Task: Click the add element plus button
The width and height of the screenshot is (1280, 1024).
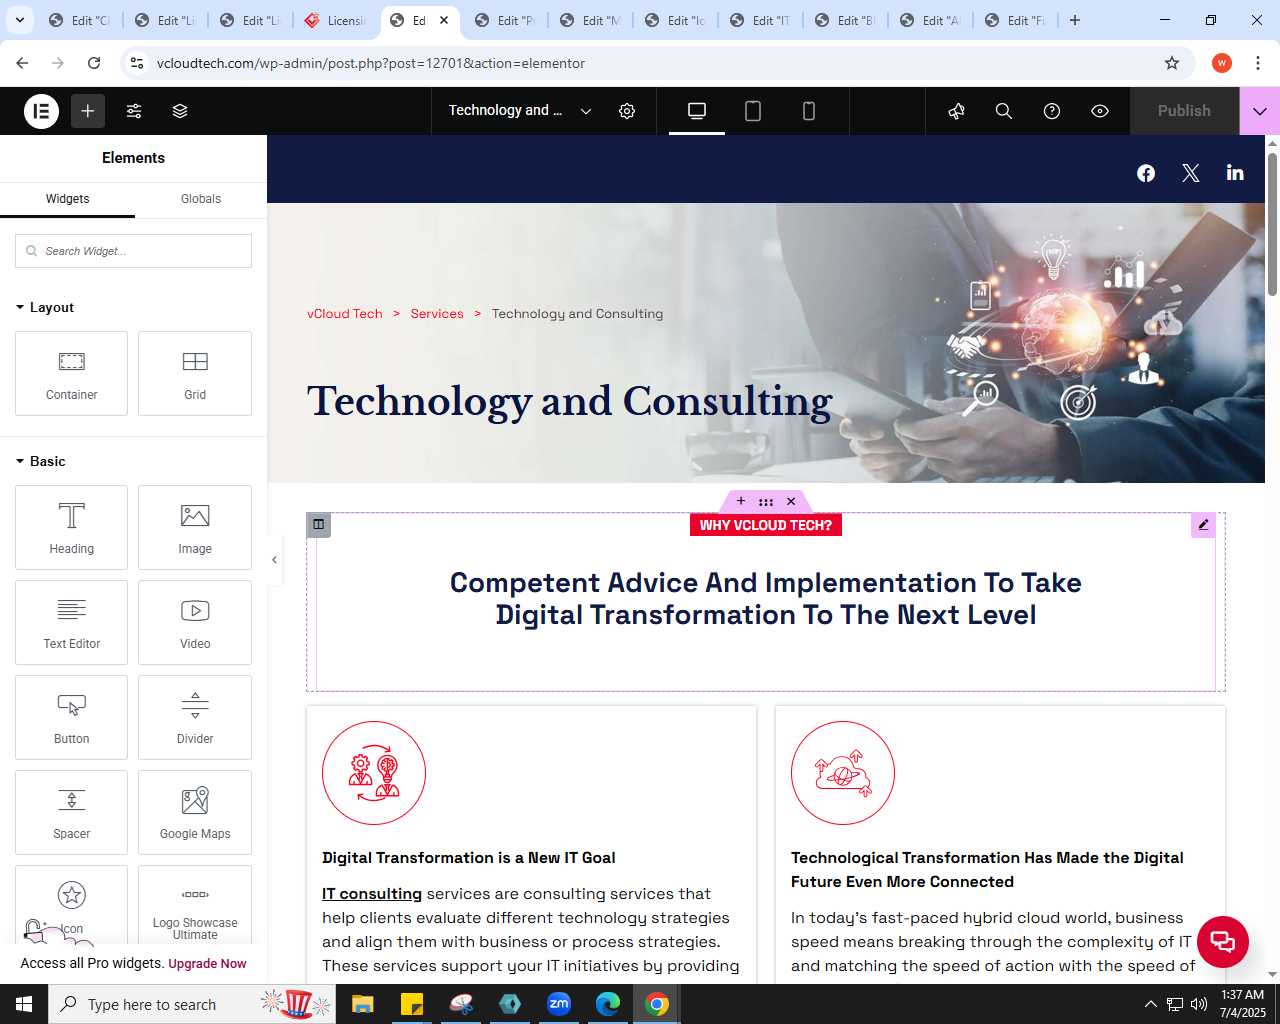Action: pyautogui.click(x=88, y=111)
